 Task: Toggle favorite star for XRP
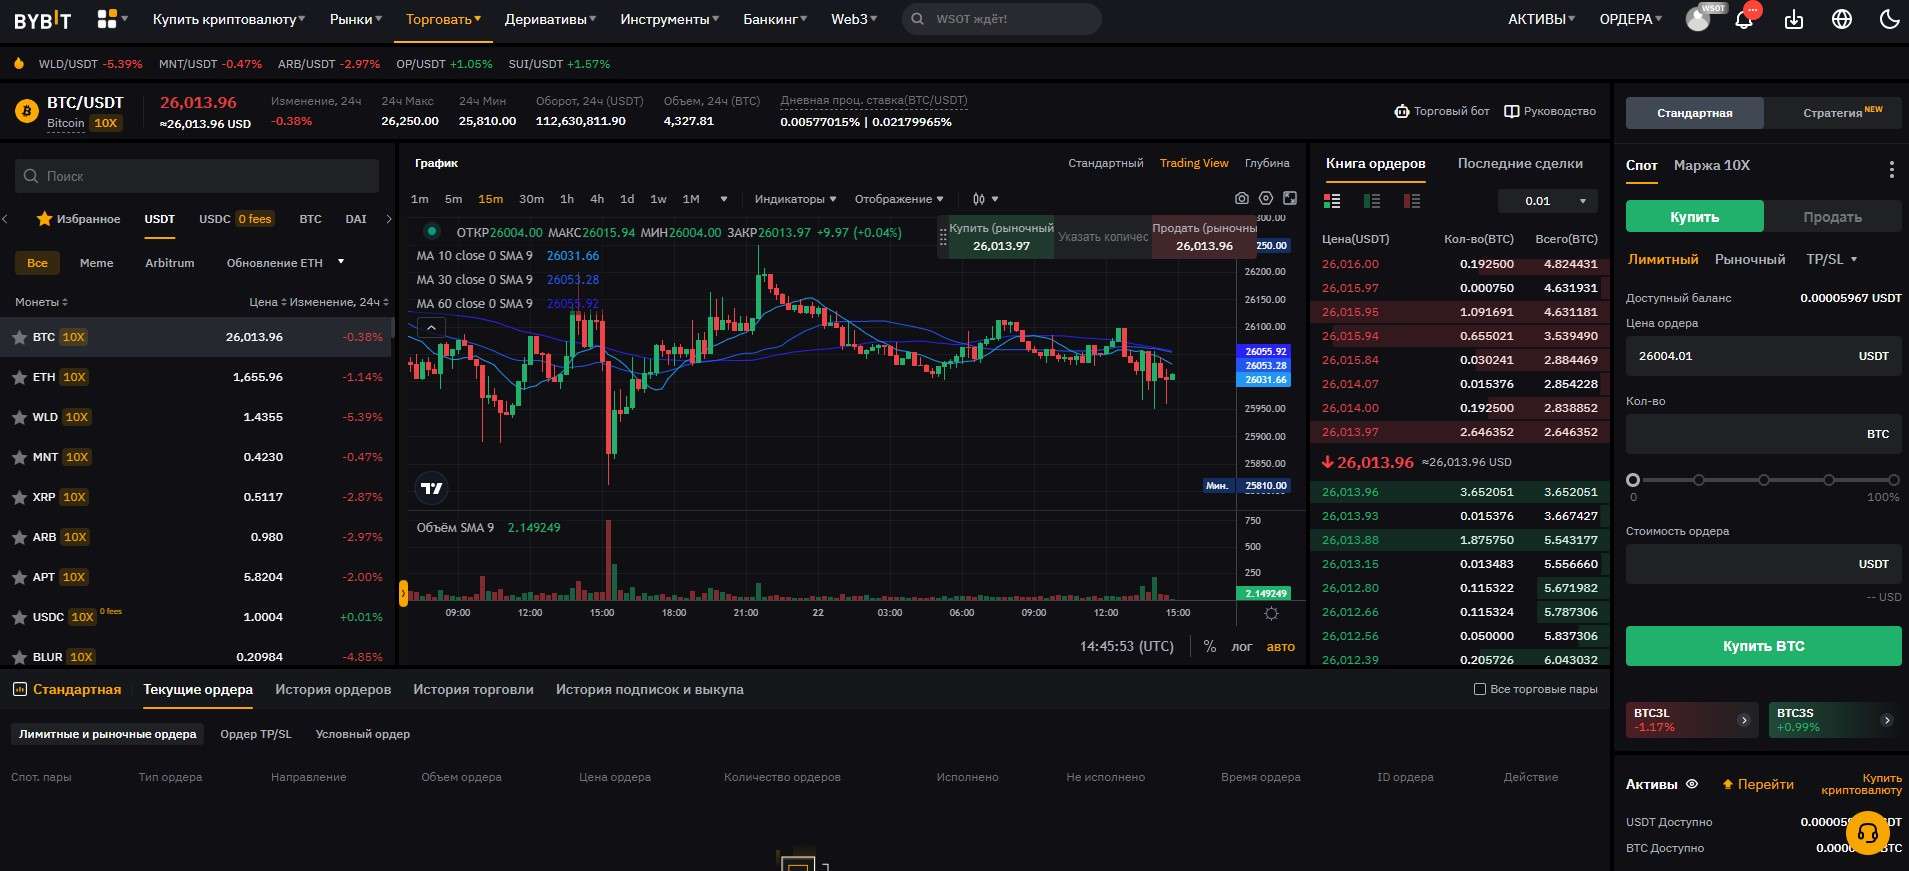point(19,497)
